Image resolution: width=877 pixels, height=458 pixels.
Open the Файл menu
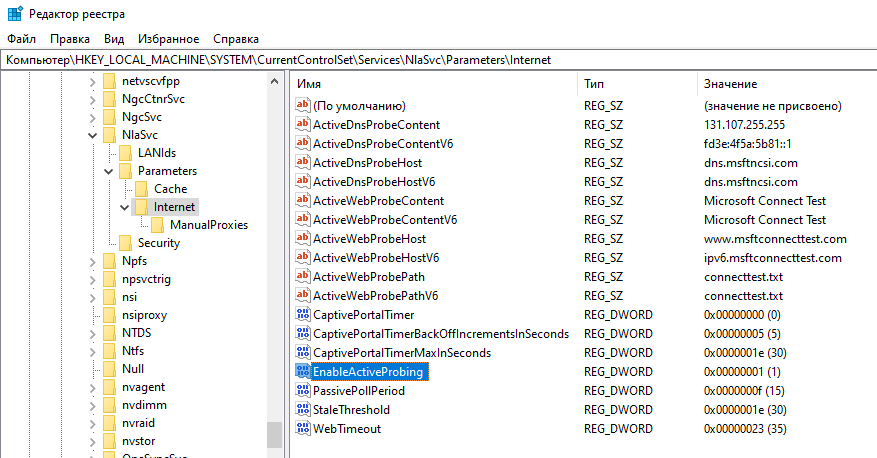[x=21, y=38]
